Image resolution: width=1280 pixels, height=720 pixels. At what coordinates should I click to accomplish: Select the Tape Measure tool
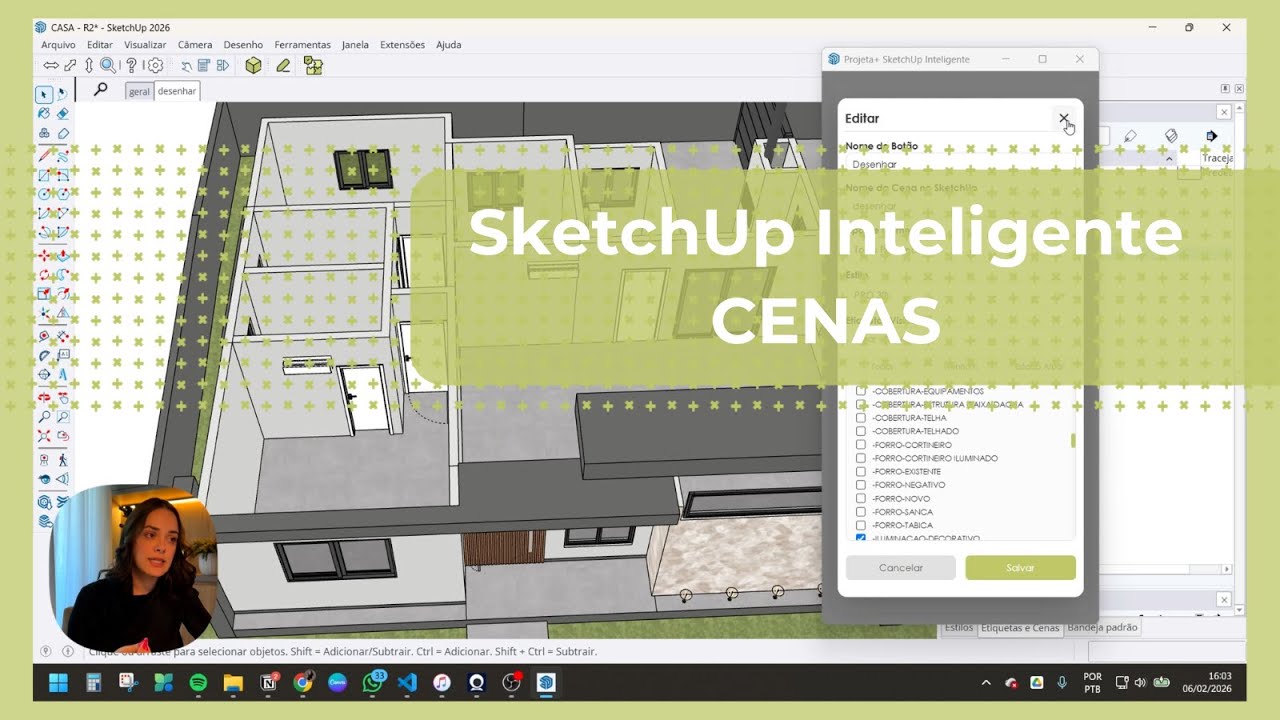(44, 335)
